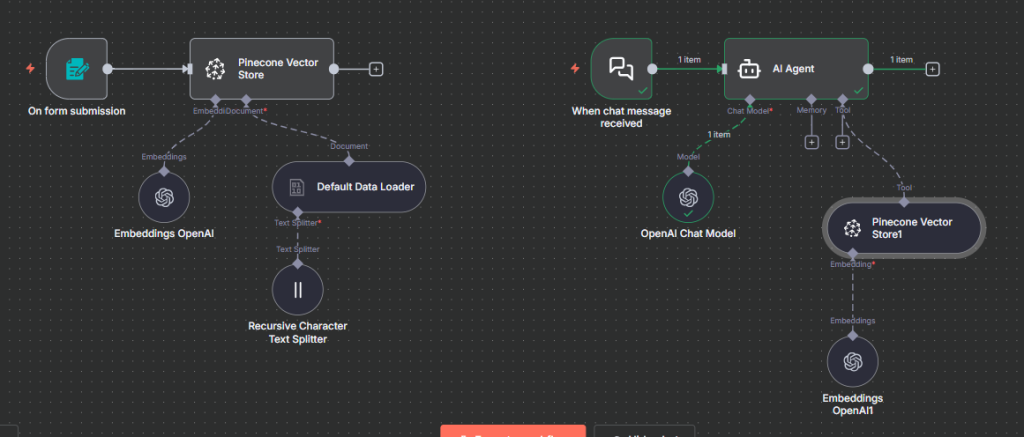Viewport: 1024px width, 437px height.
Task: Select the Pinecone Vector Store1 tool node
Action: tap(903, 227)
